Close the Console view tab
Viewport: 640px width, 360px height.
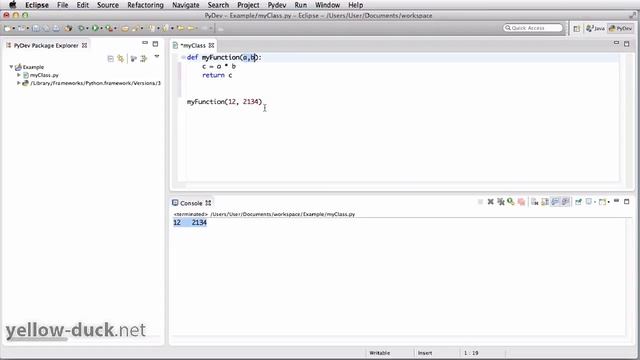pos(208,203)
